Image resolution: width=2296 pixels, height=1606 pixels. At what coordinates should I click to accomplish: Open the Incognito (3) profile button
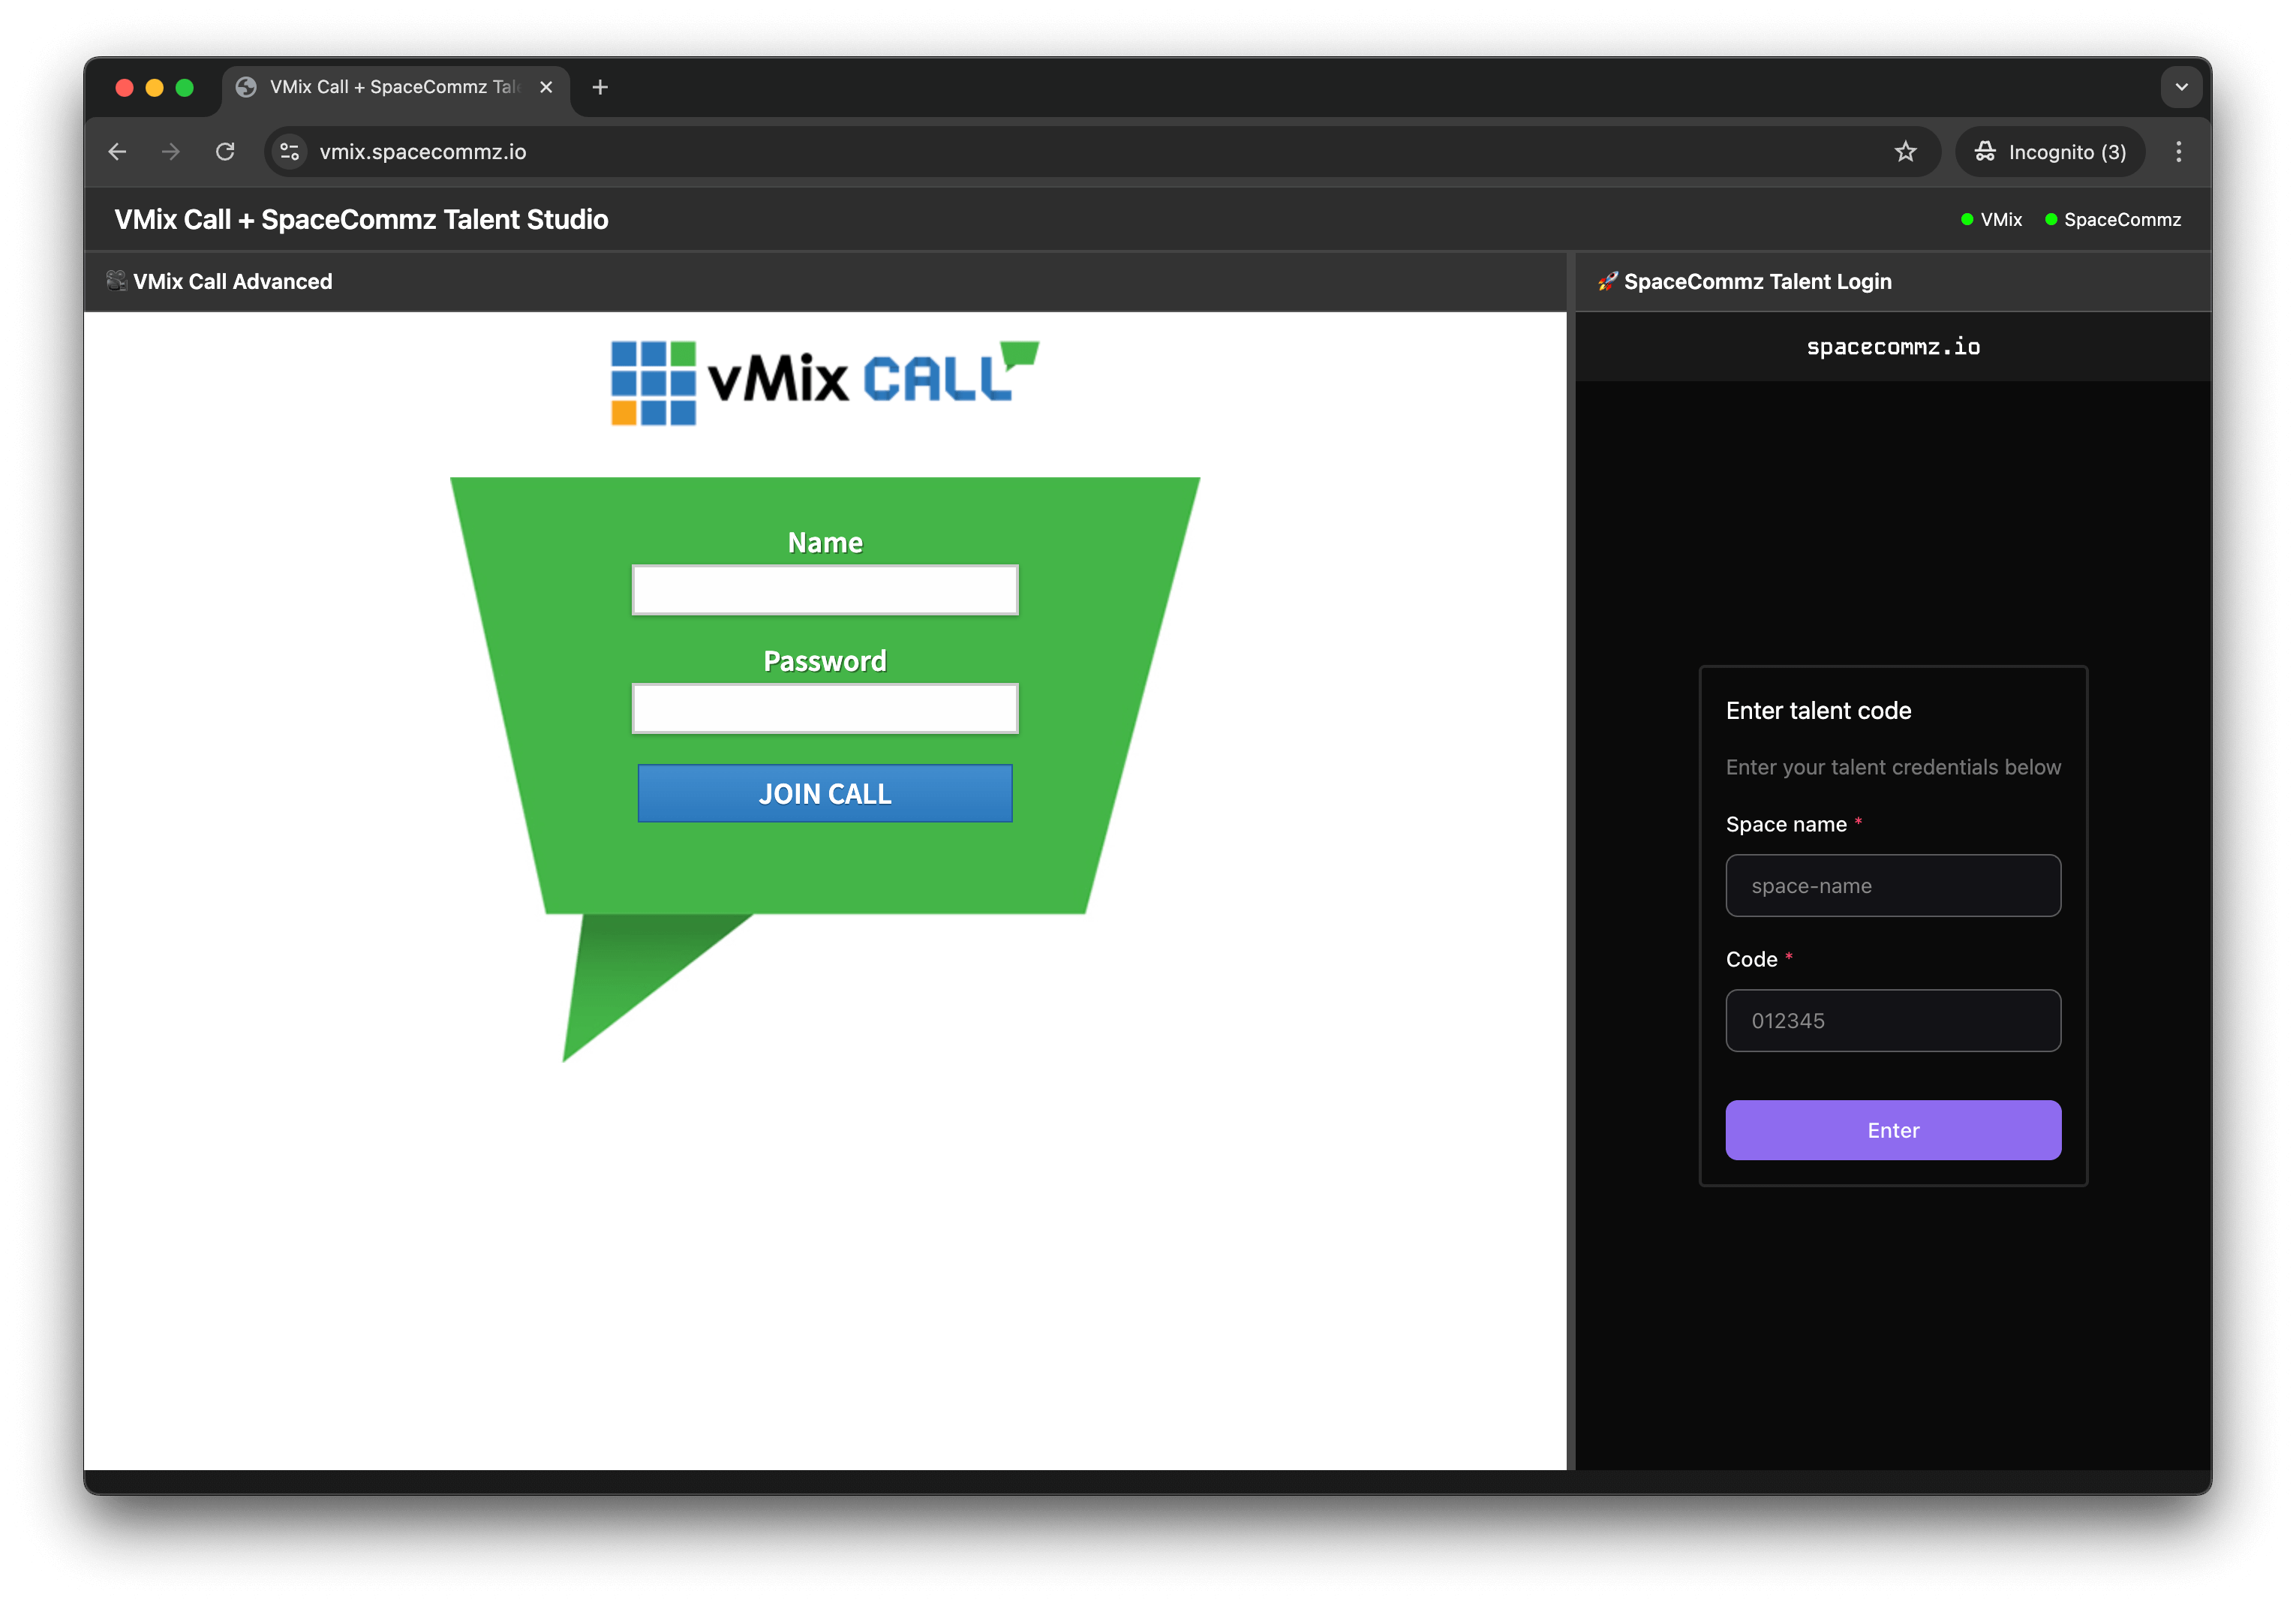(2050, 152)
